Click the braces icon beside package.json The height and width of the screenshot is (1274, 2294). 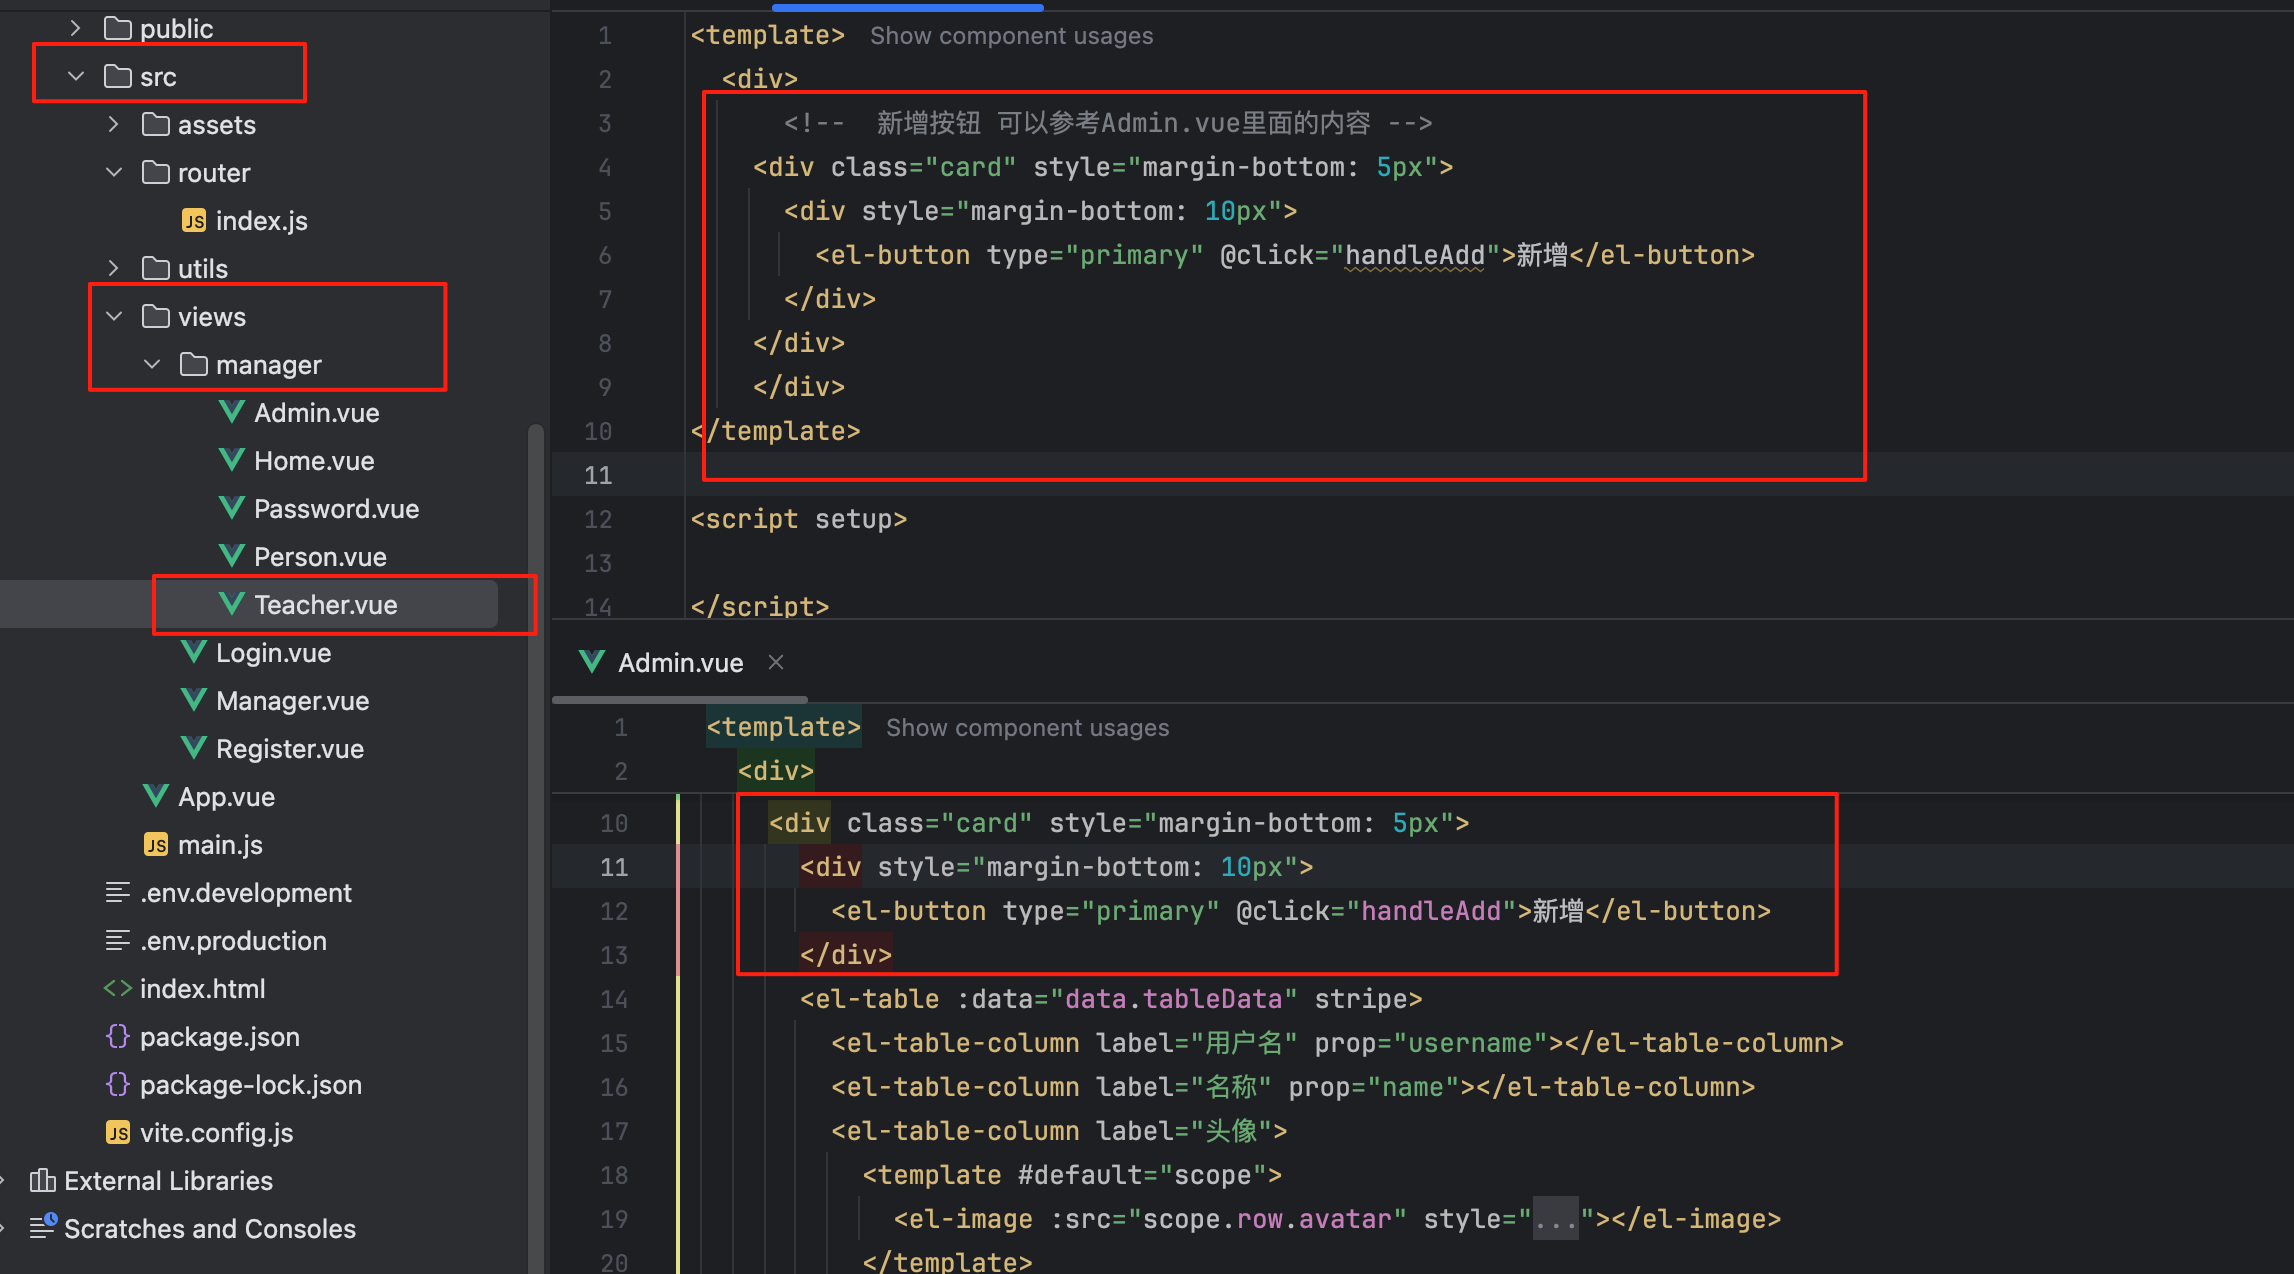click(x=118, y=1037)
